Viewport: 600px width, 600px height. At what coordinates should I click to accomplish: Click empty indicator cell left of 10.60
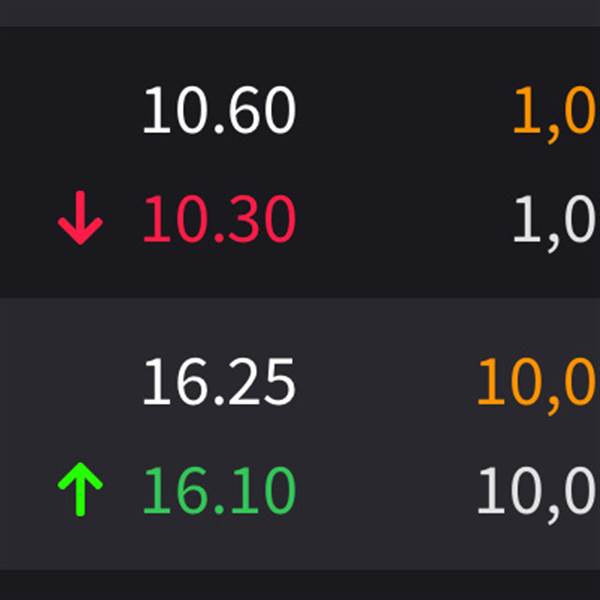81,111
